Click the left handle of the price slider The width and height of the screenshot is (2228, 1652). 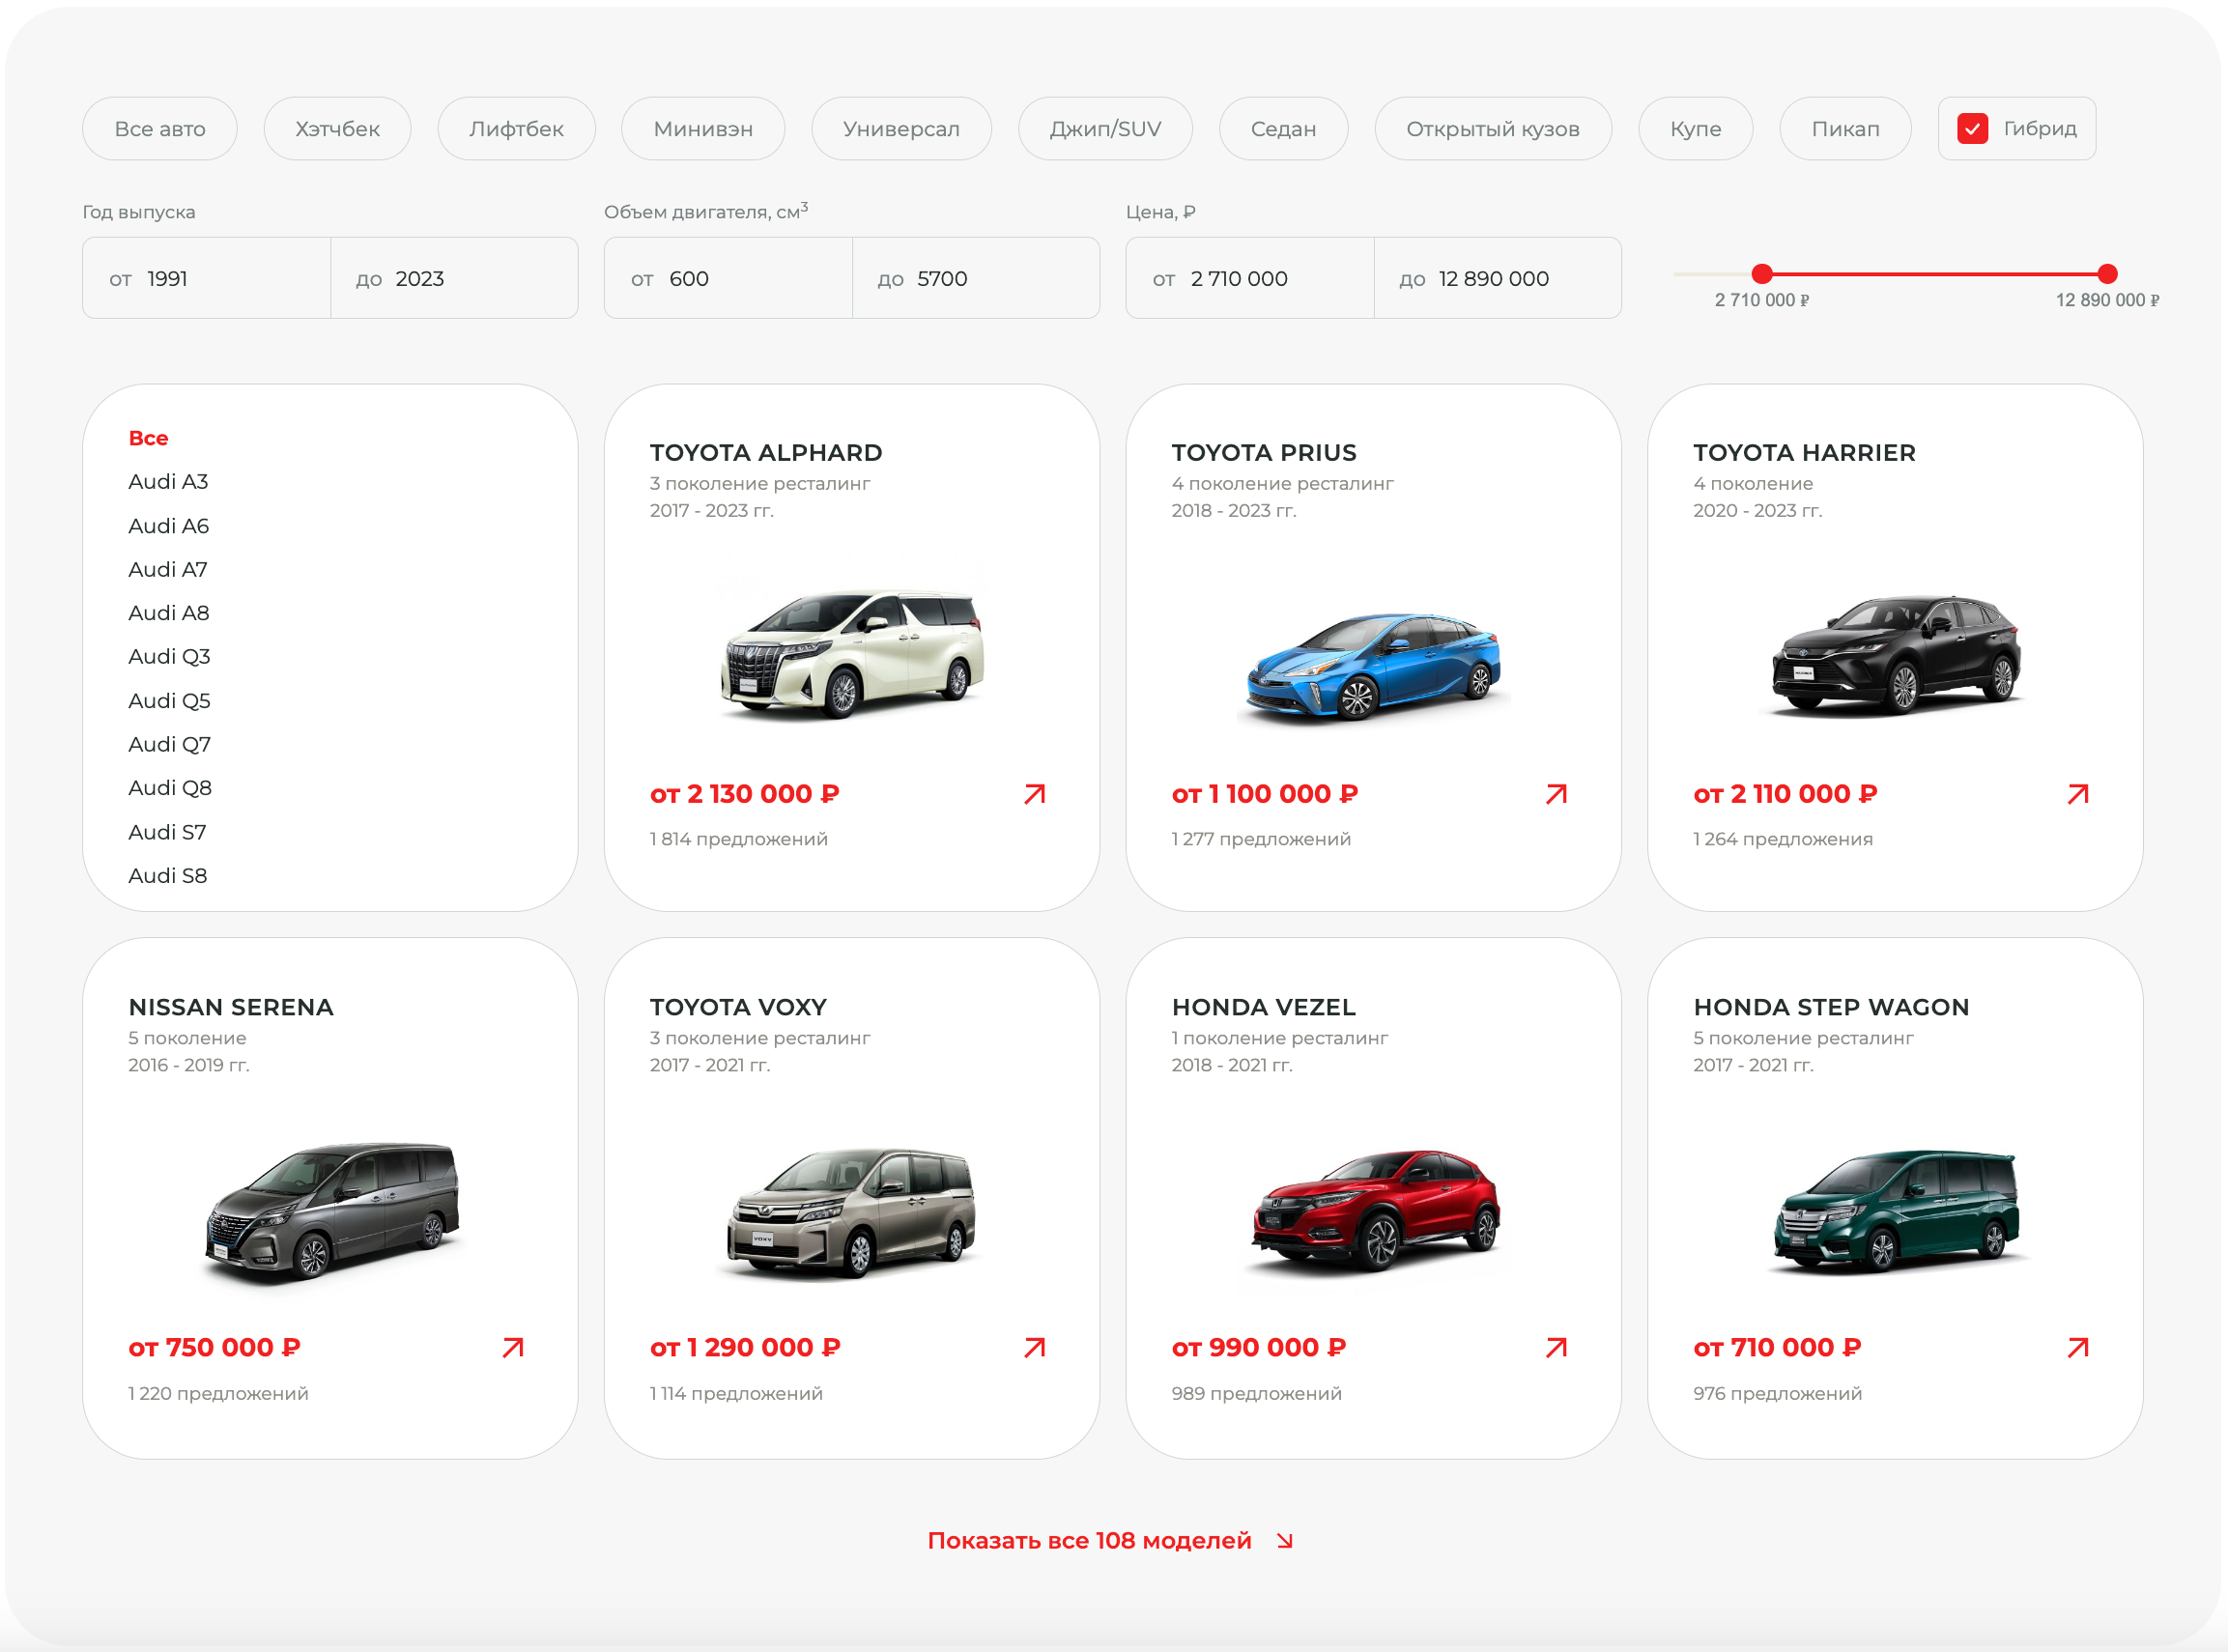1762,274
